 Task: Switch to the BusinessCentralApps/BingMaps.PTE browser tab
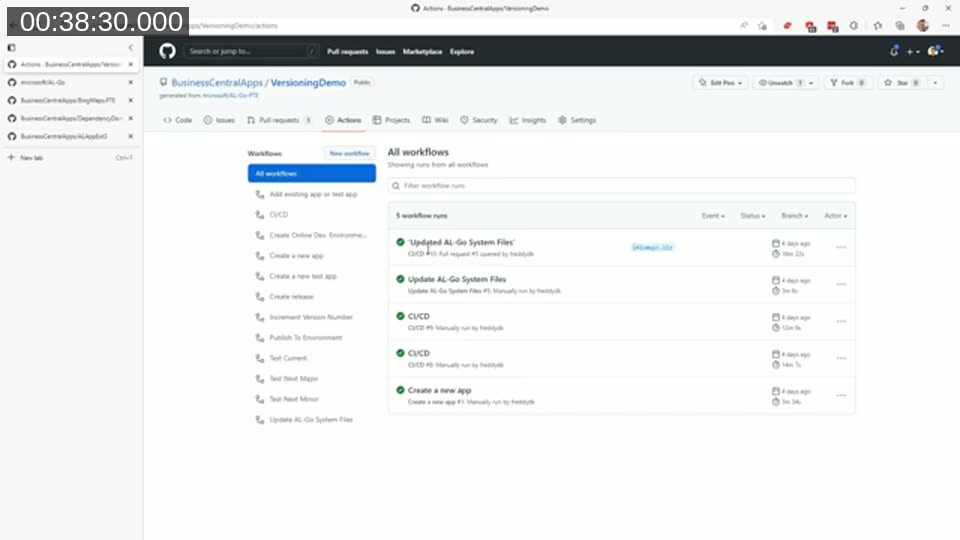[x=67, y=100]
